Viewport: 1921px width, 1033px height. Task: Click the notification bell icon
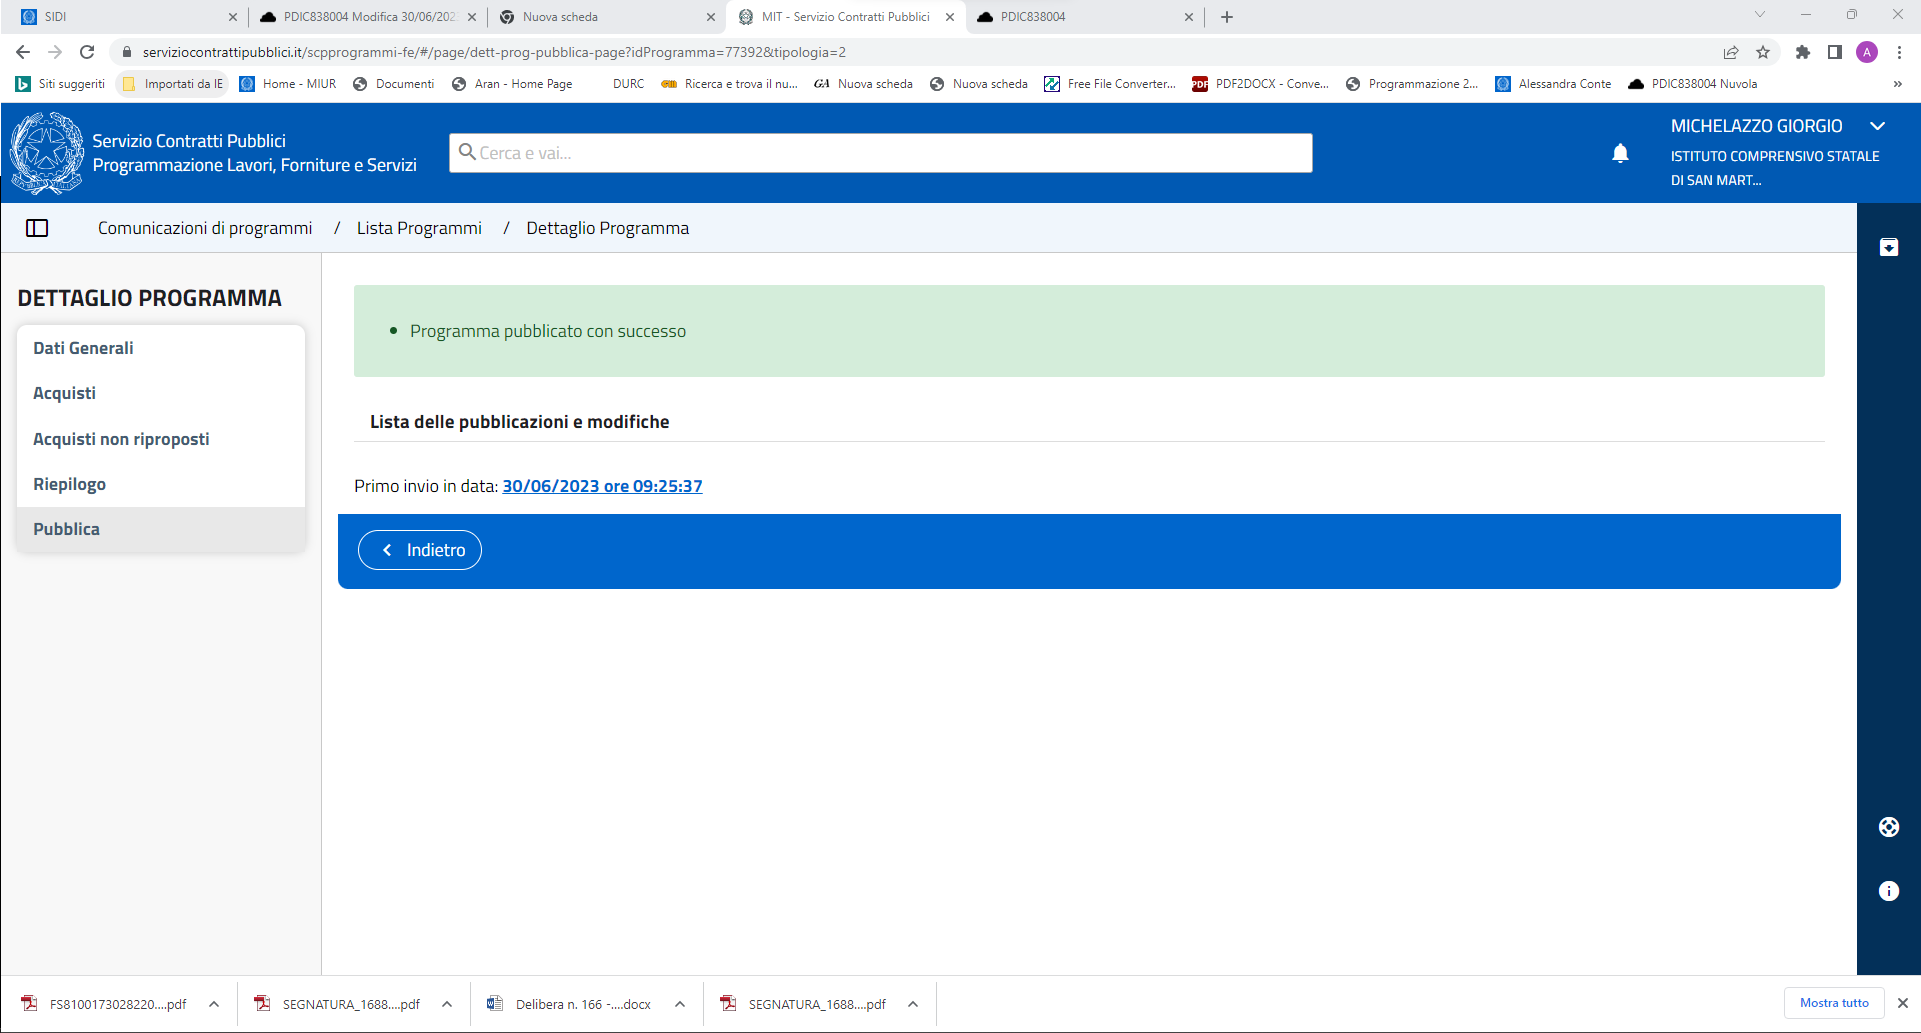[1620, 153]
